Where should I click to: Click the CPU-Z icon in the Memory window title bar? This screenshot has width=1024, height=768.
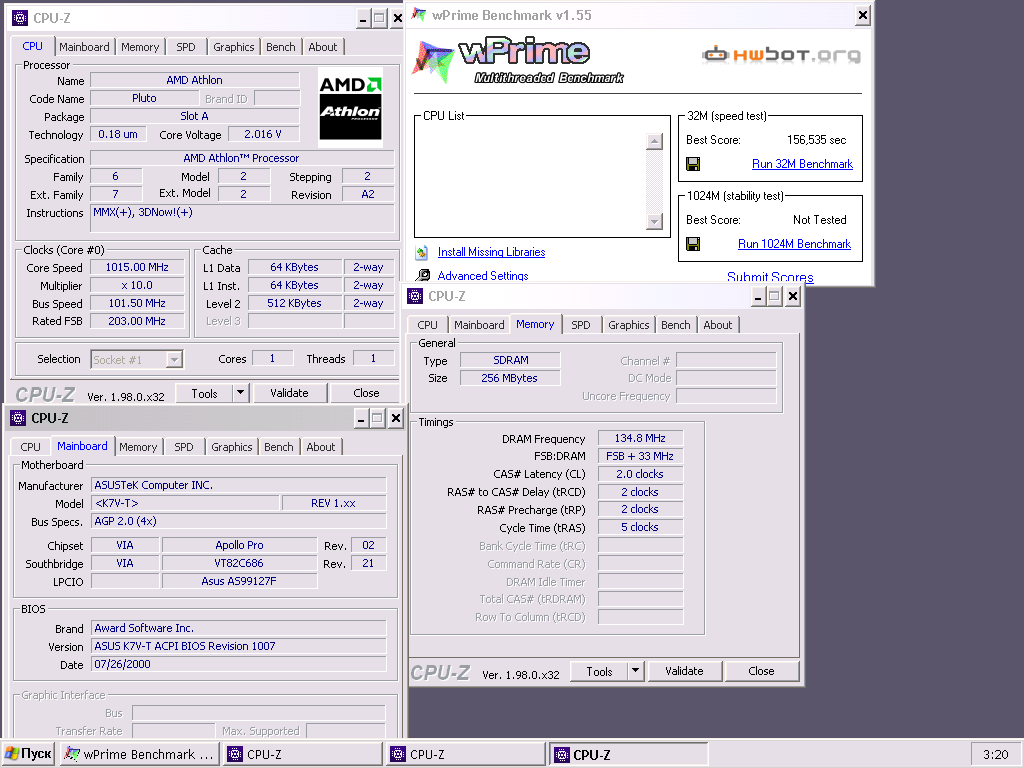click(x=415, y=296)
